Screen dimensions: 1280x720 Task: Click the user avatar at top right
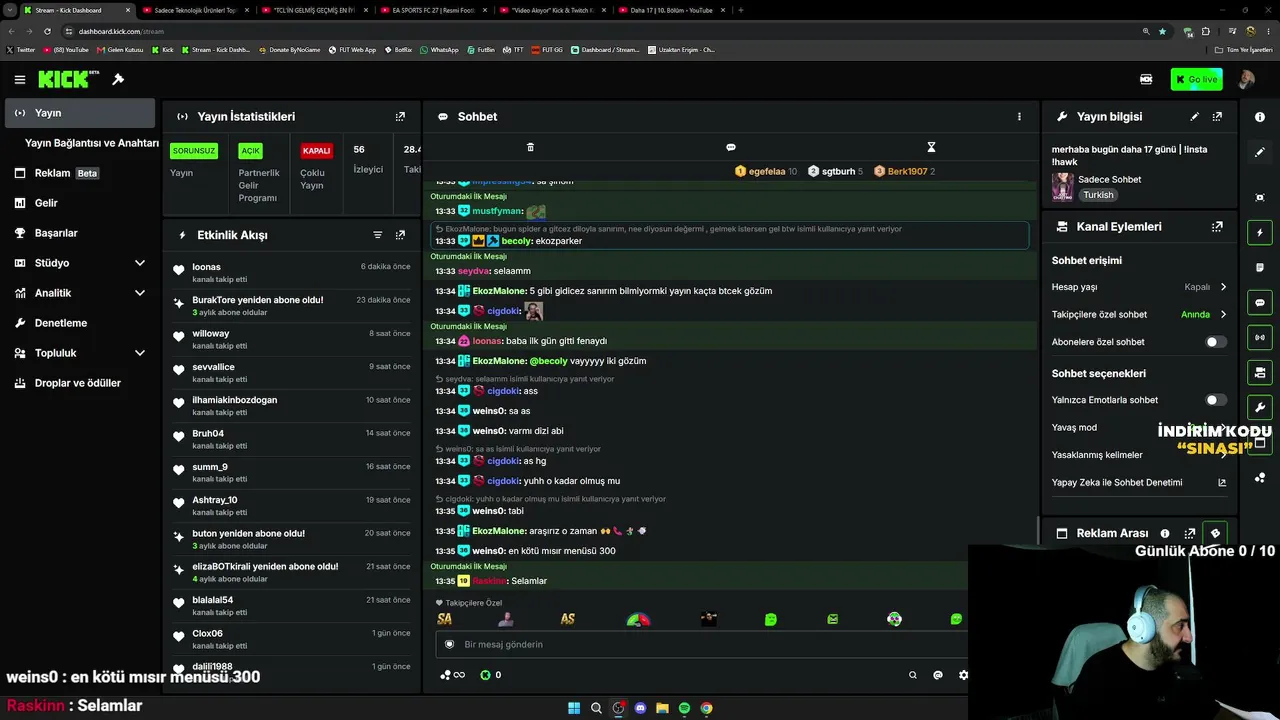[1246, 79]
